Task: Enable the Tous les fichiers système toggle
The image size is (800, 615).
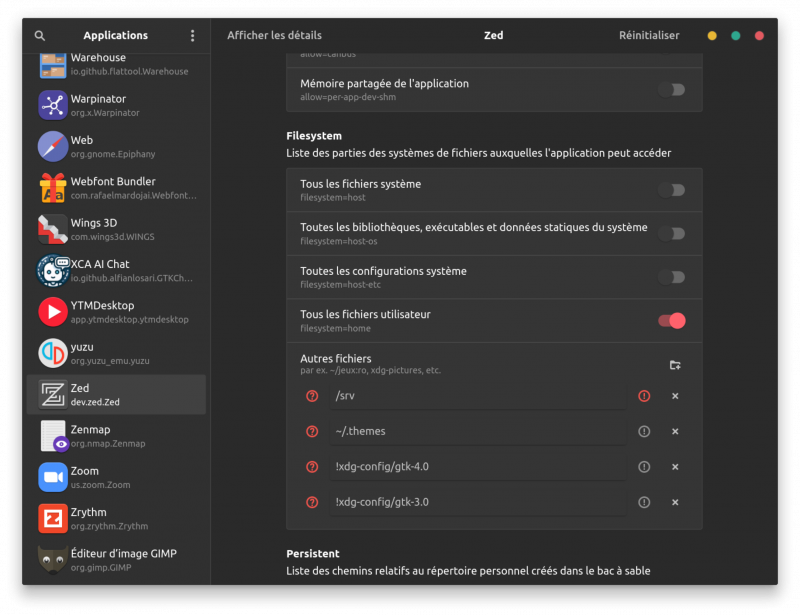Action: click(x=669, y=189)
